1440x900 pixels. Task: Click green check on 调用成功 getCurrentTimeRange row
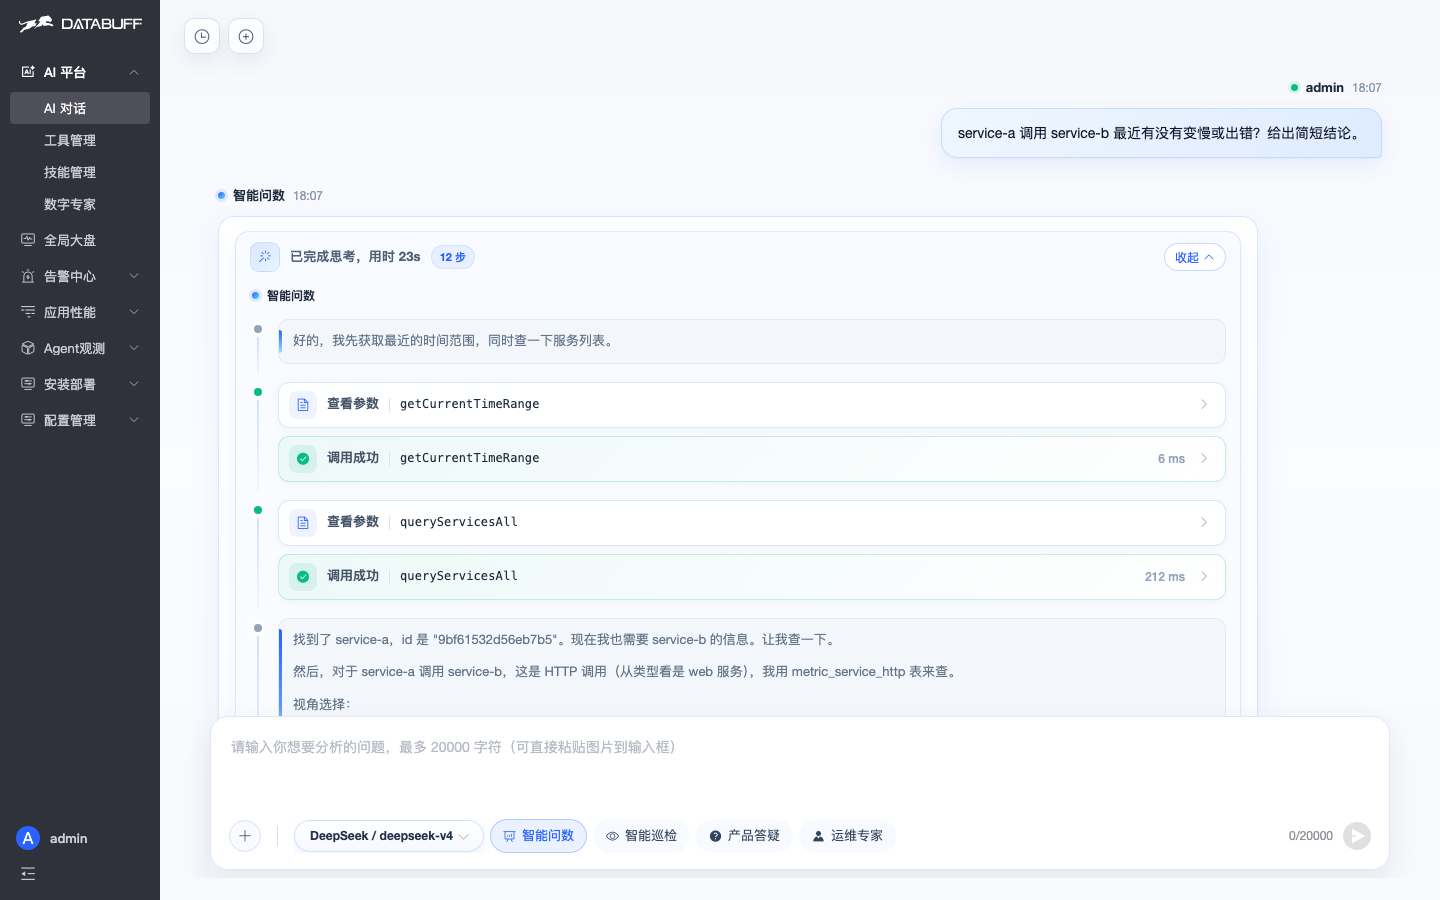coord(303,459)
